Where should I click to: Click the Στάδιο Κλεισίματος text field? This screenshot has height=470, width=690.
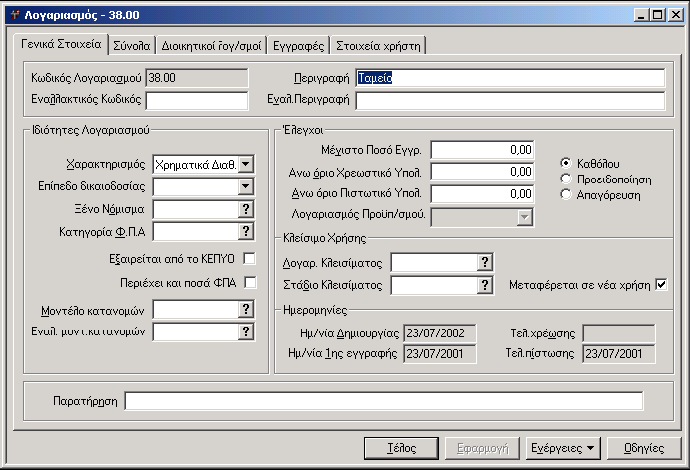point(435,285)
